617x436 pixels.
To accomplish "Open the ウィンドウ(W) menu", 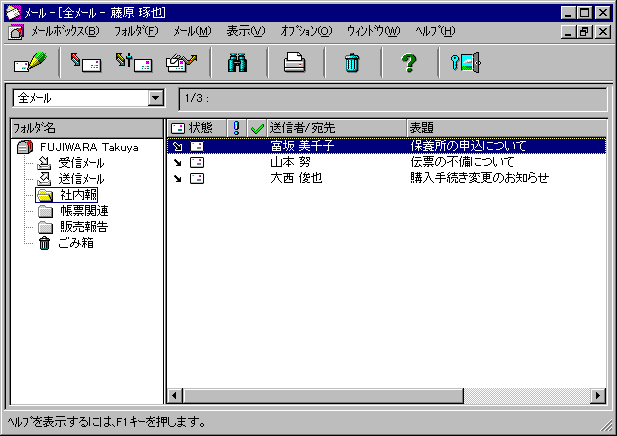I will tap(373, 31).
